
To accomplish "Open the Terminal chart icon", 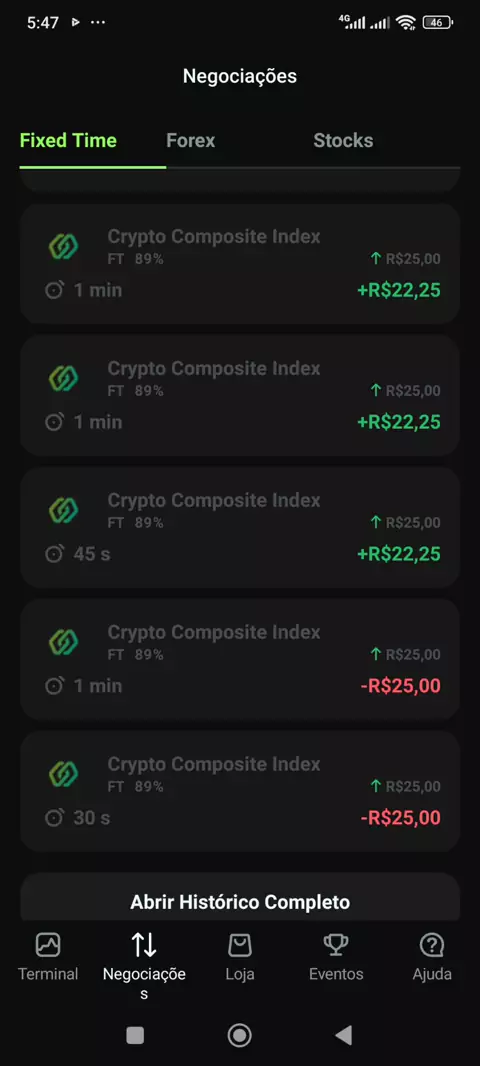I will click(x=48, y=945).
